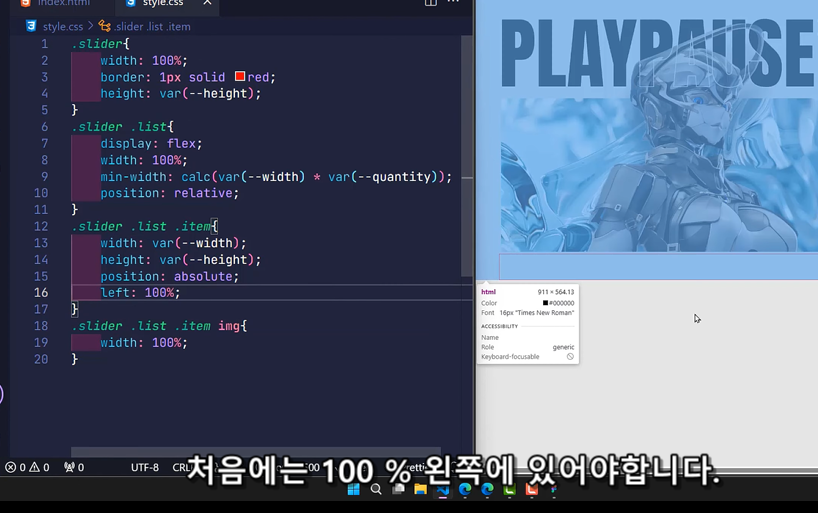
Task: Place cursor on 'left: 100%;' line
Action: [x=140, y=293]
